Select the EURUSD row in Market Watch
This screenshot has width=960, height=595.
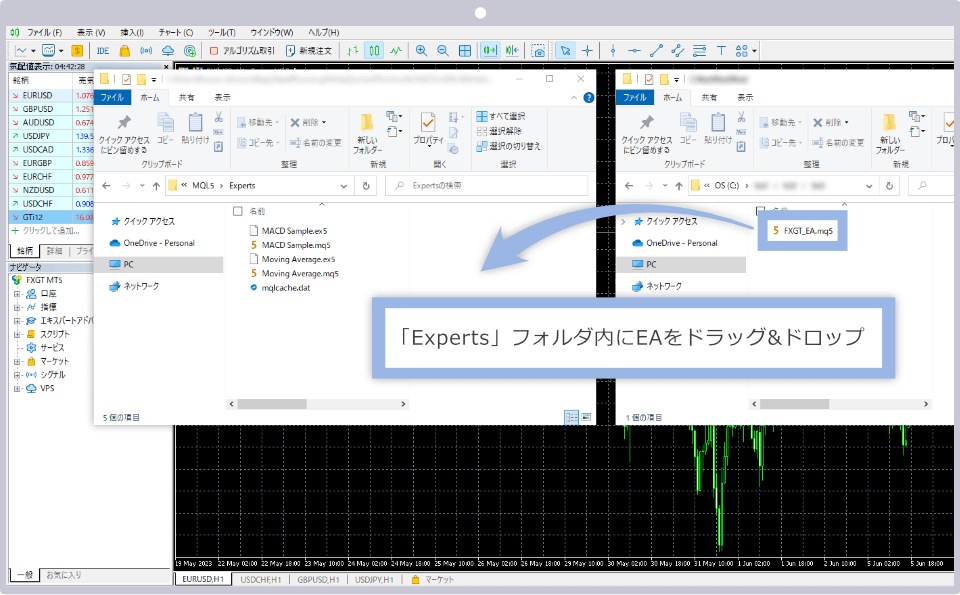(x=51, y=95)
